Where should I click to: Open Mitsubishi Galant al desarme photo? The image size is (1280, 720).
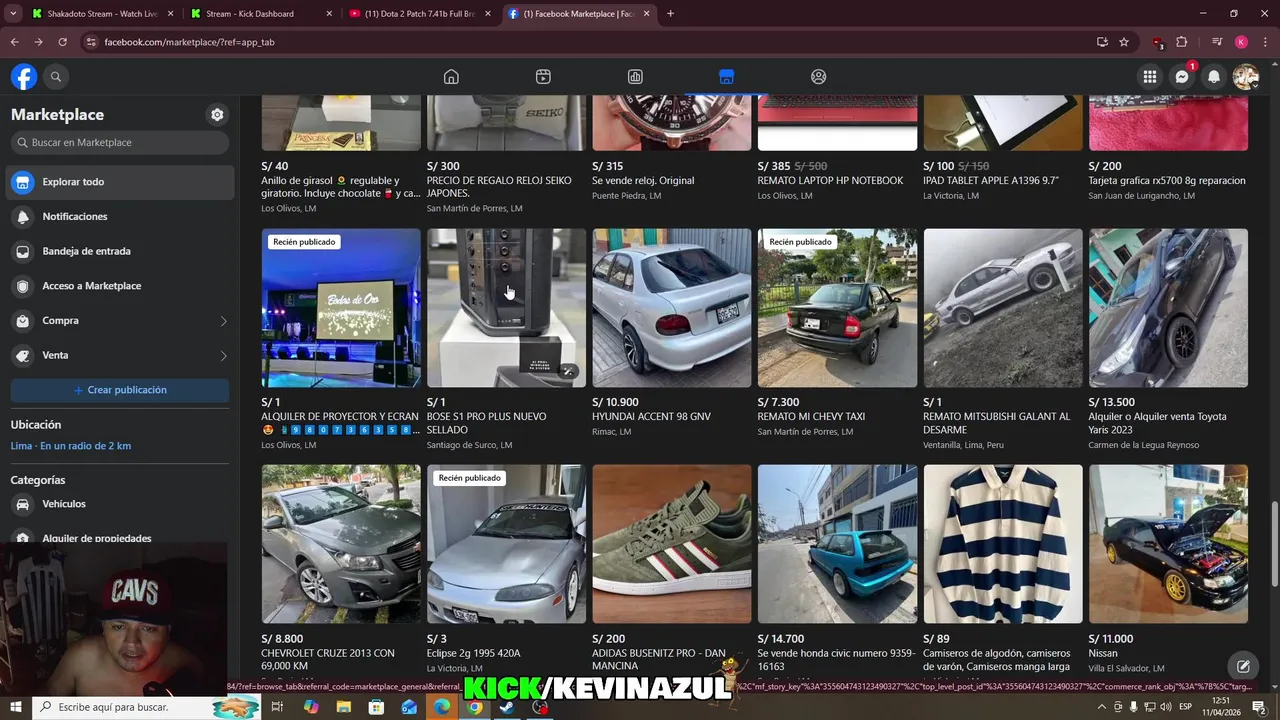coord(1003,308)
